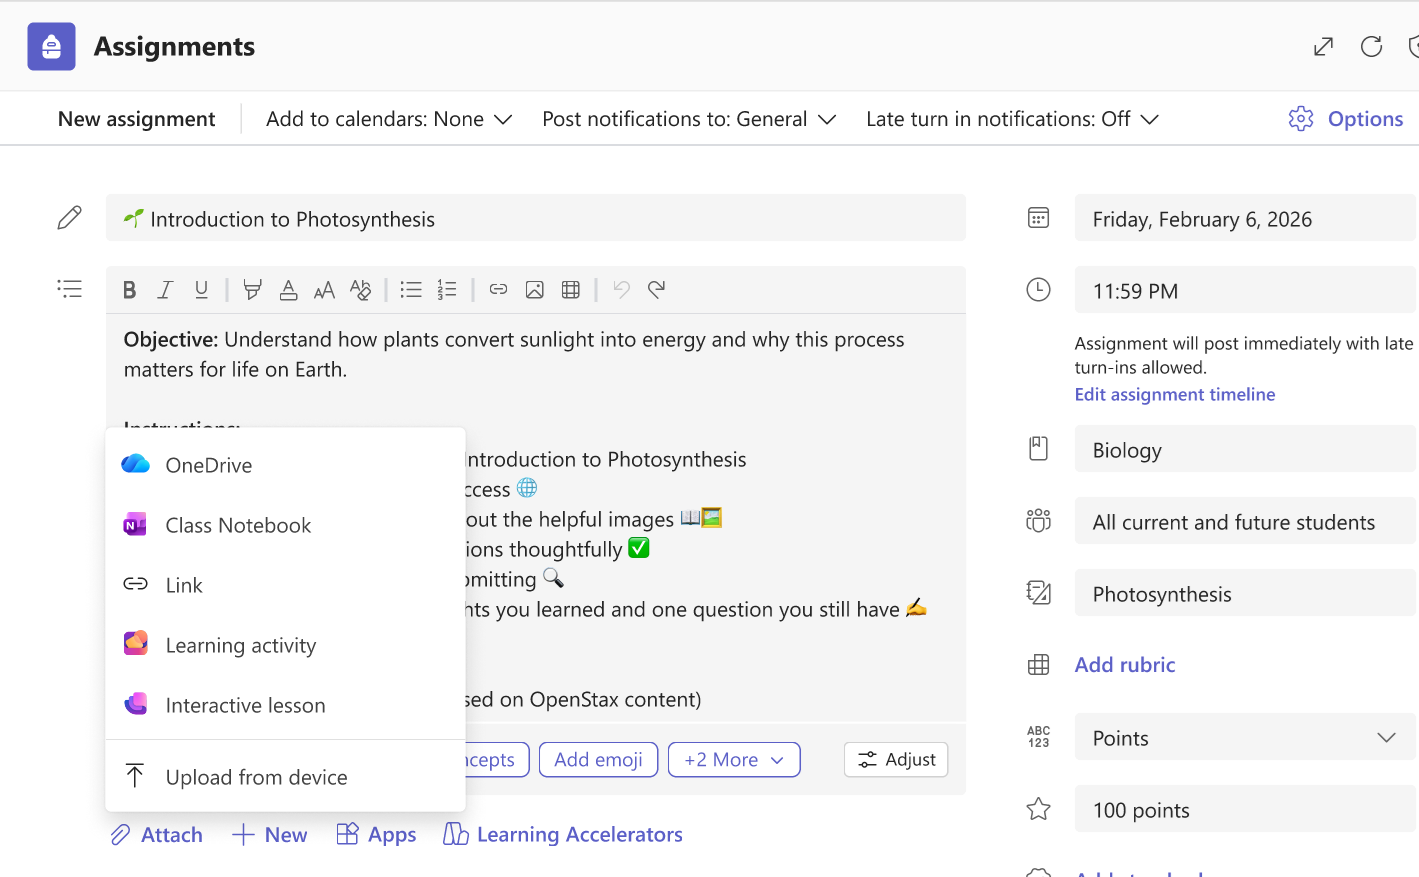Click Edit assignment timeline link
The width and height of the screenshot is (1419, 877).
[1175, 394]
